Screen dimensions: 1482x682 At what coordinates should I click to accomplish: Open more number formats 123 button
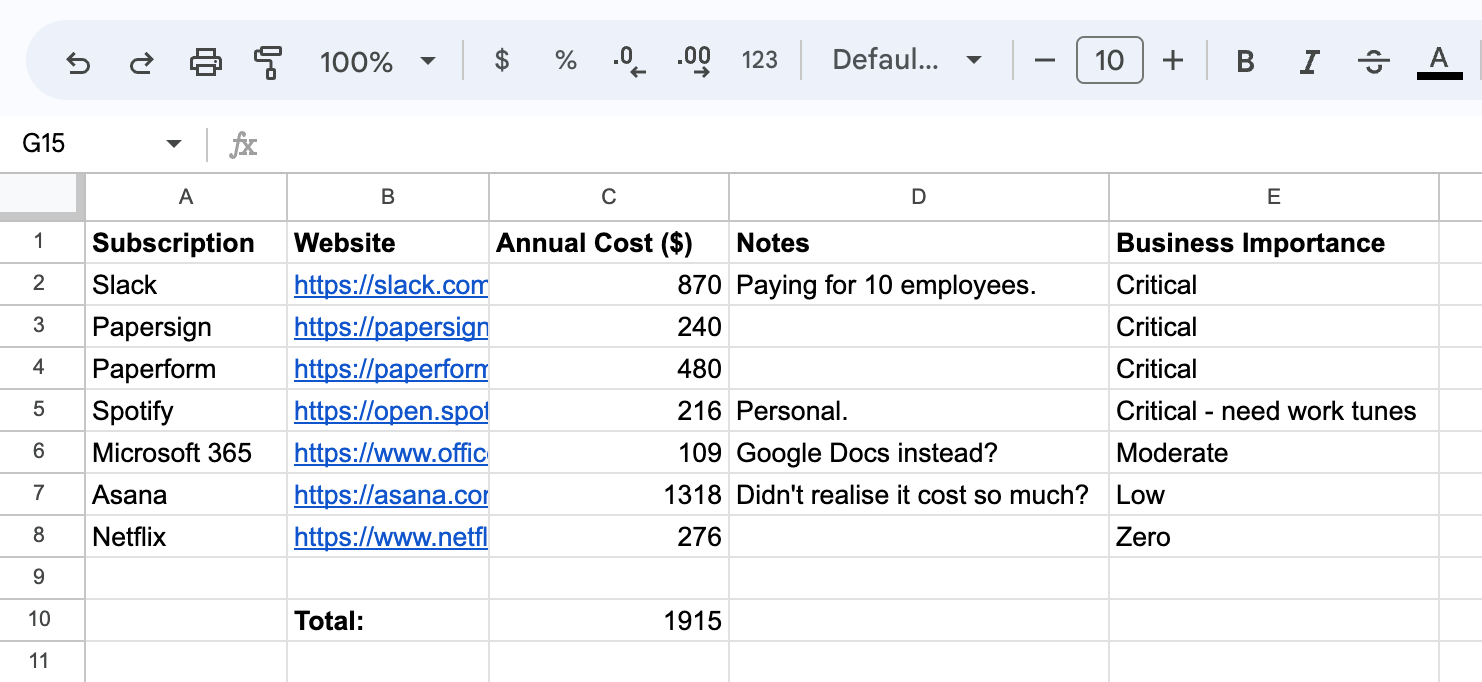(x=760, y=61)
